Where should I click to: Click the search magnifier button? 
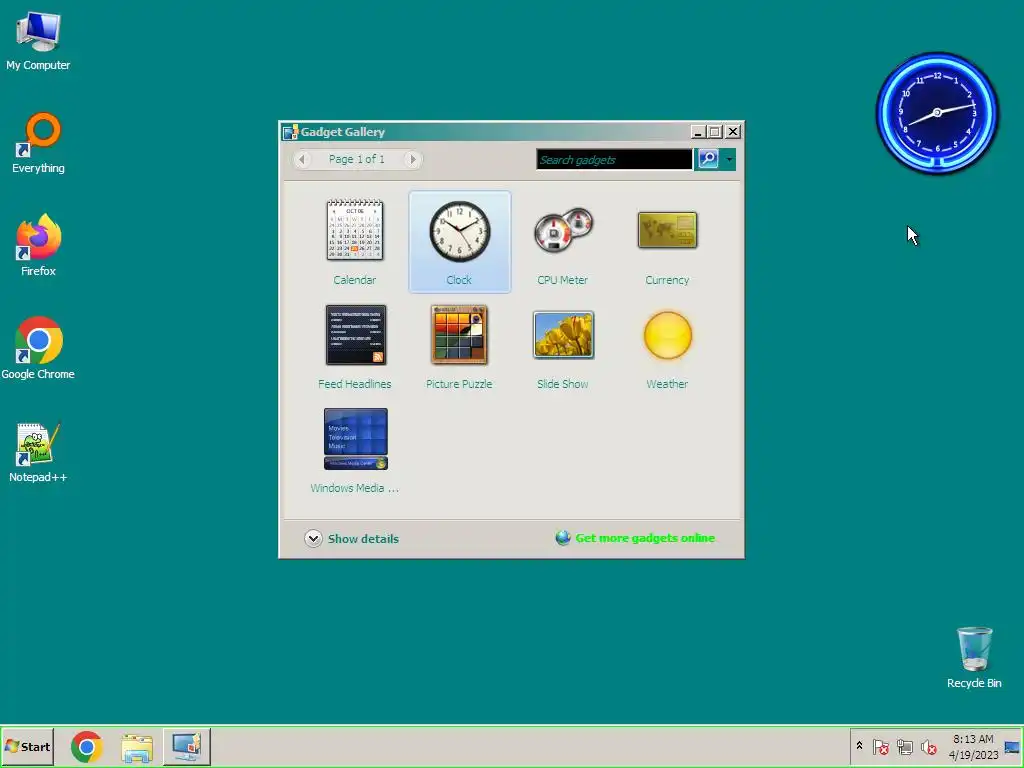709,159
